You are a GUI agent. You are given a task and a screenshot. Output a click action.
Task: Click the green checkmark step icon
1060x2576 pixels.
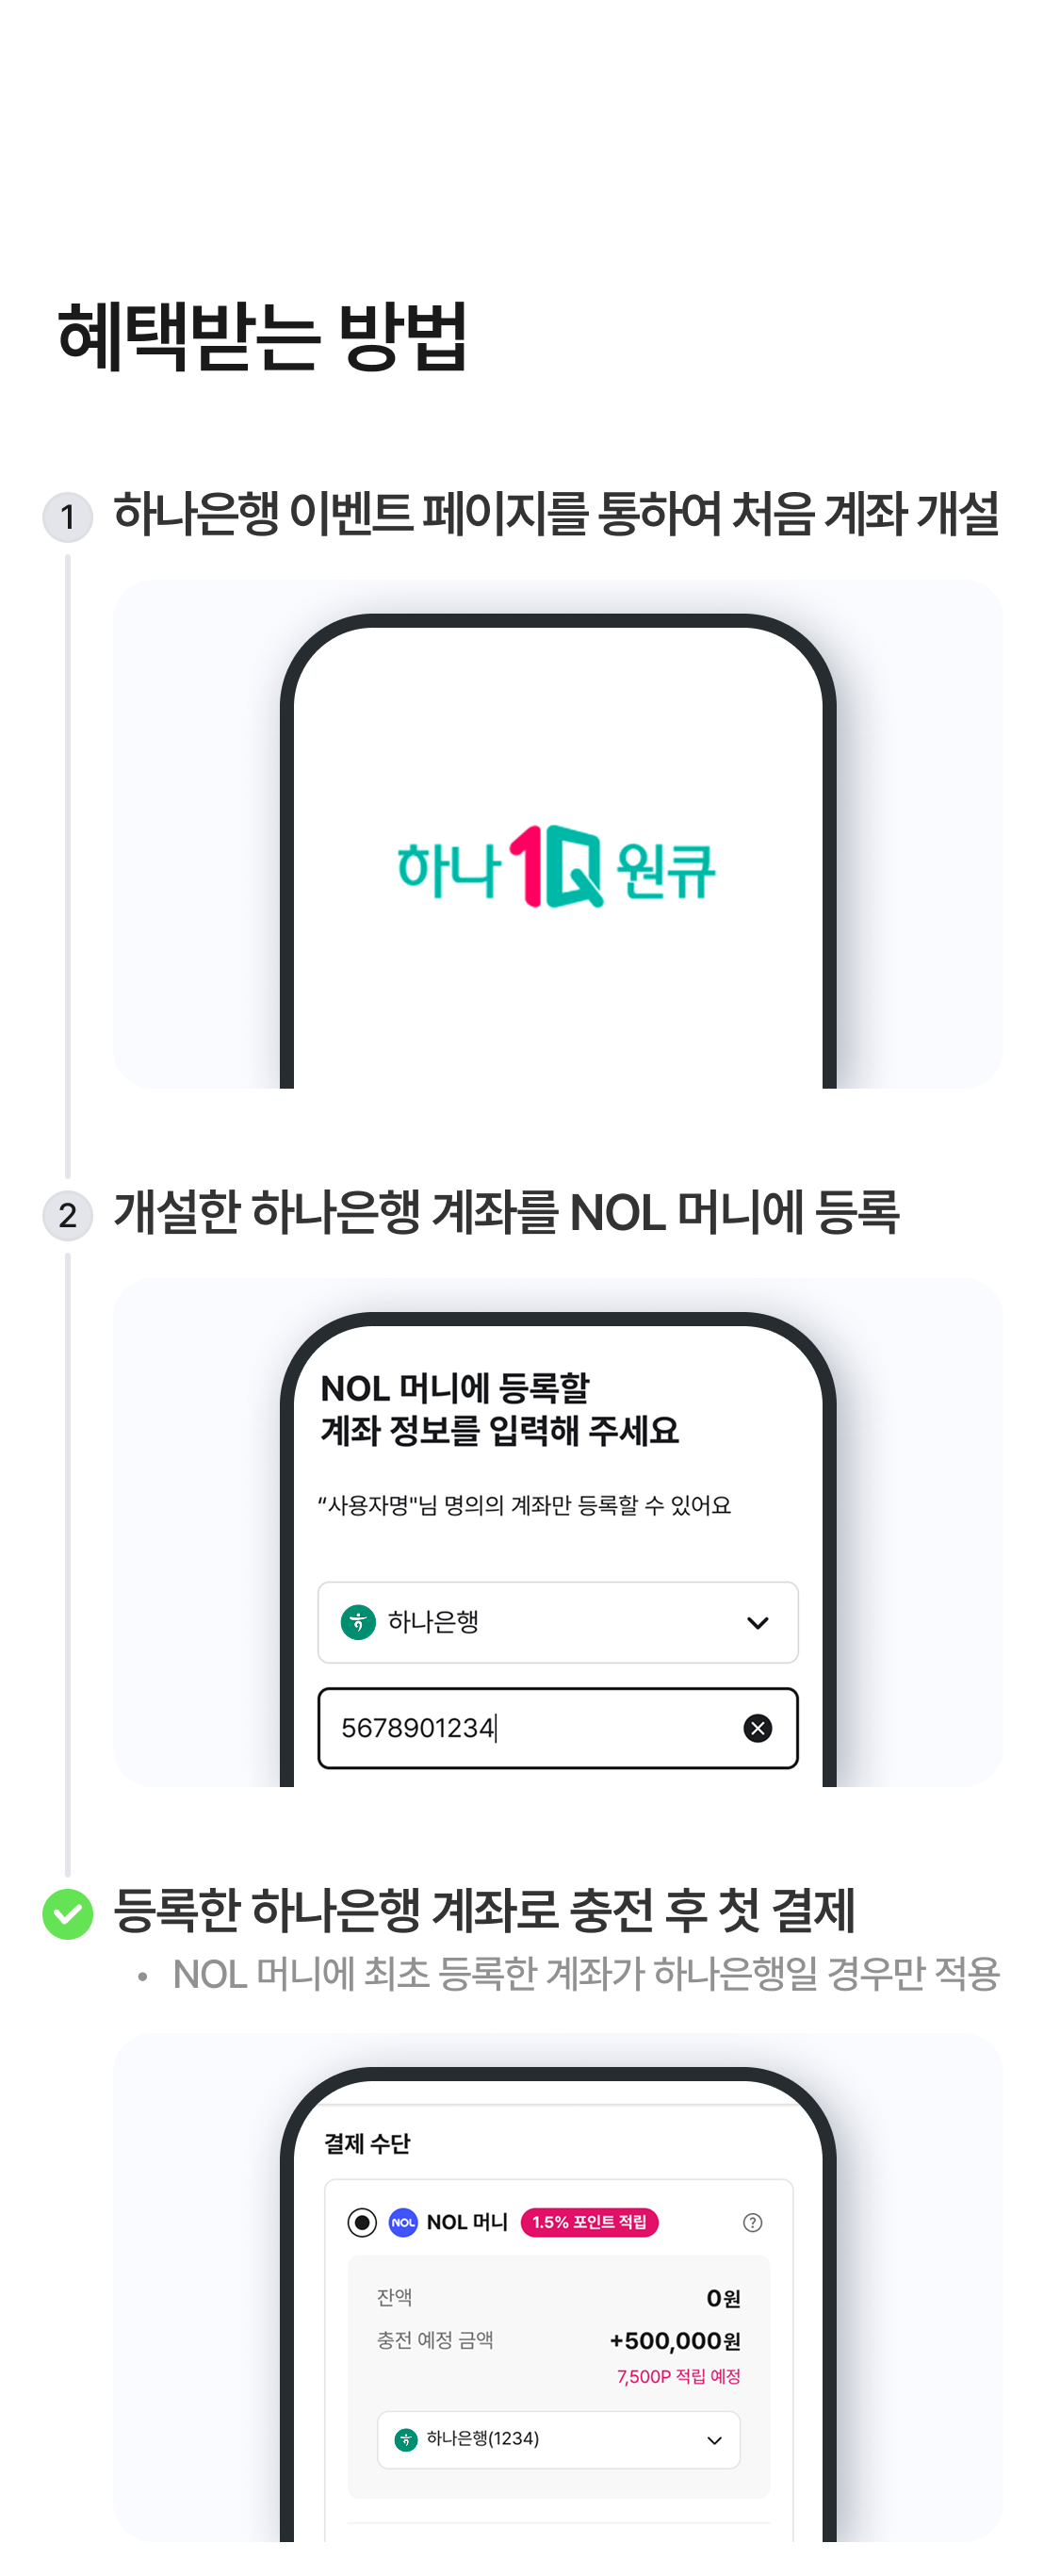67,1913
